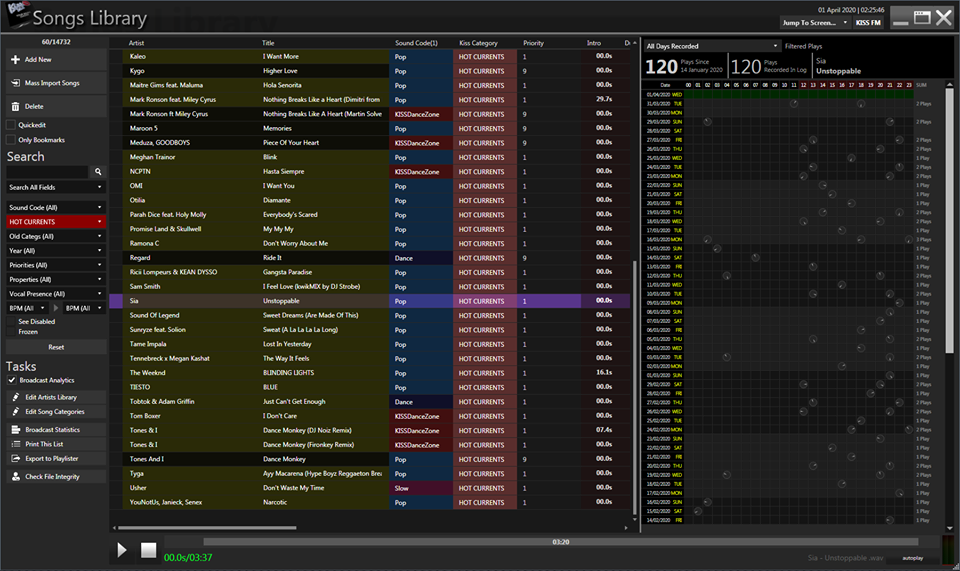Screen dimensions: 960x571
Task: Click the Songs Library logo icon
Action: (17, 15)
